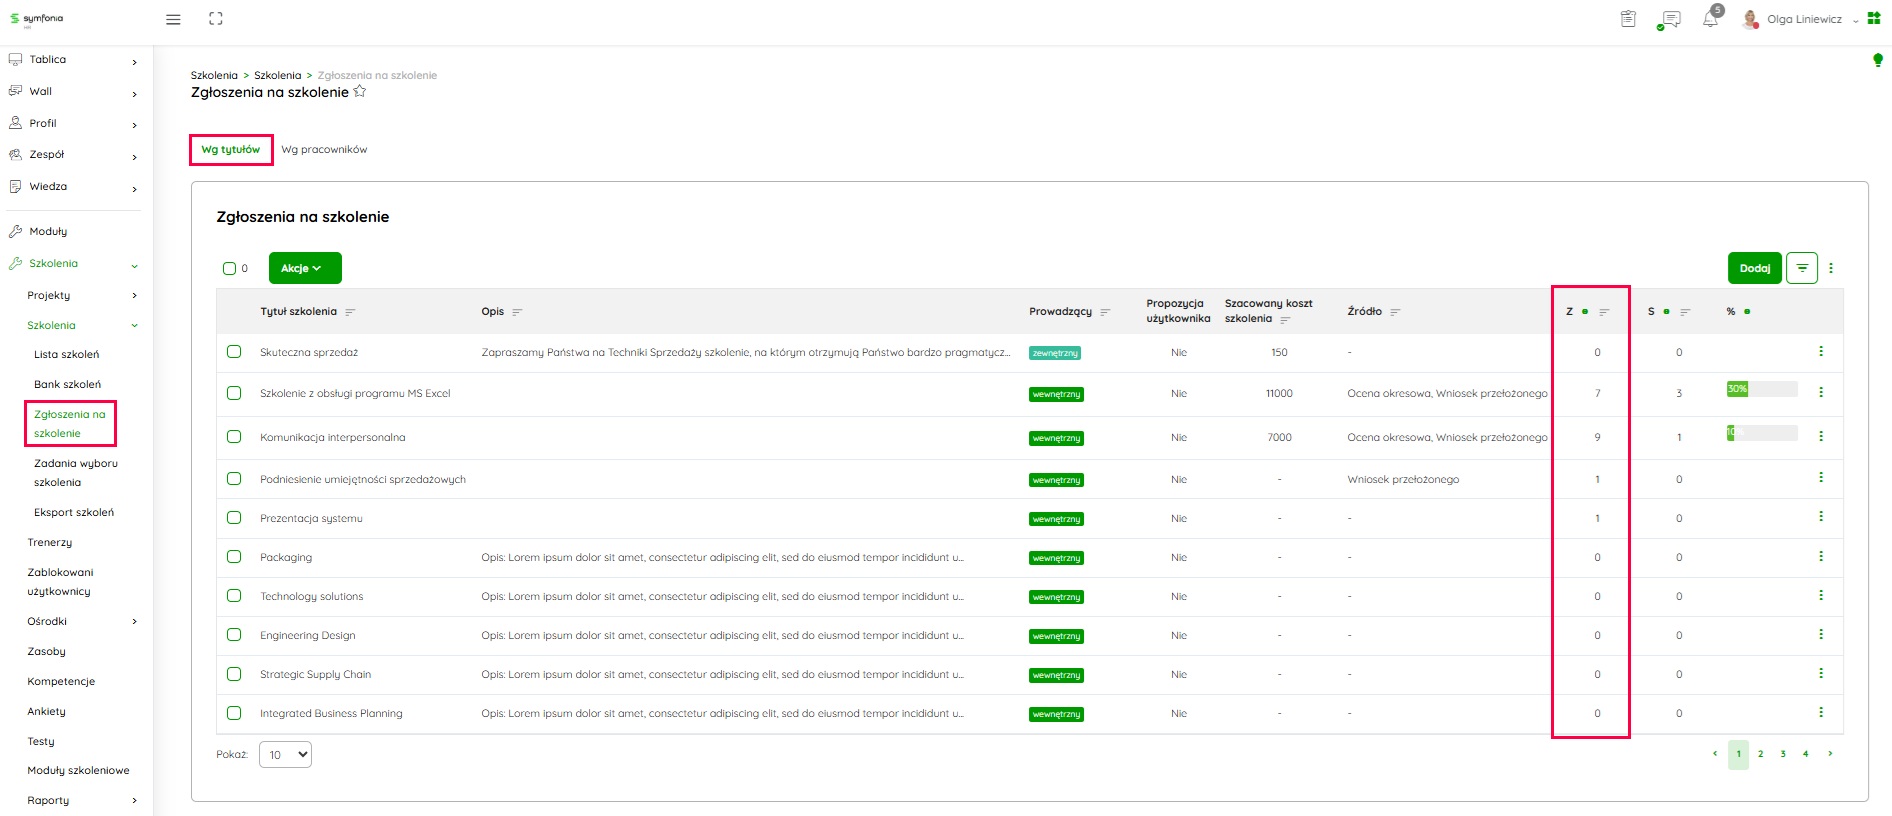Open the table filter icon button
This screenshot has width=1892, height=816.
1801,268
